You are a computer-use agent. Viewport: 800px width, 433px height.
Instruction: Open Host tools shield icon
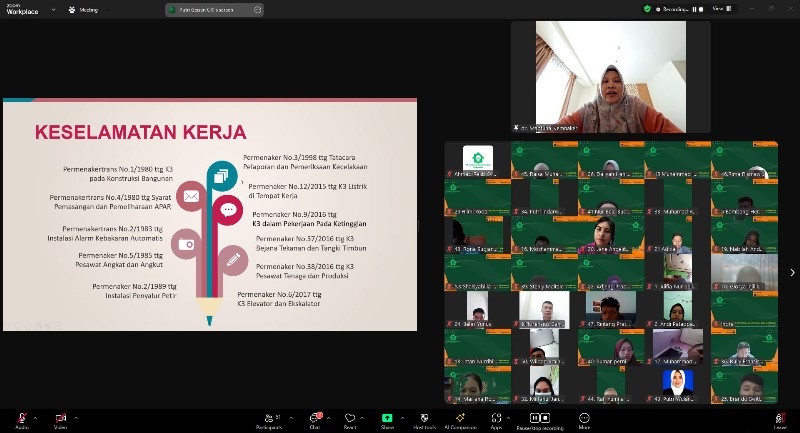(x=424, y=420)
